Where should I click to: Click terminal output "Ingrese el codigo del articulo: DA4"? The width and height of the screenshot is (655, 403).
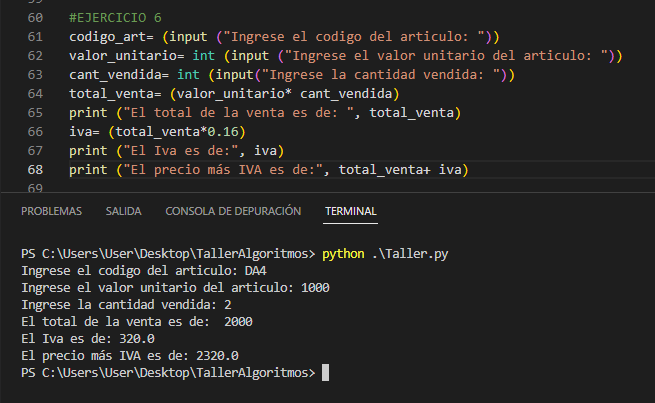(144, 271)
